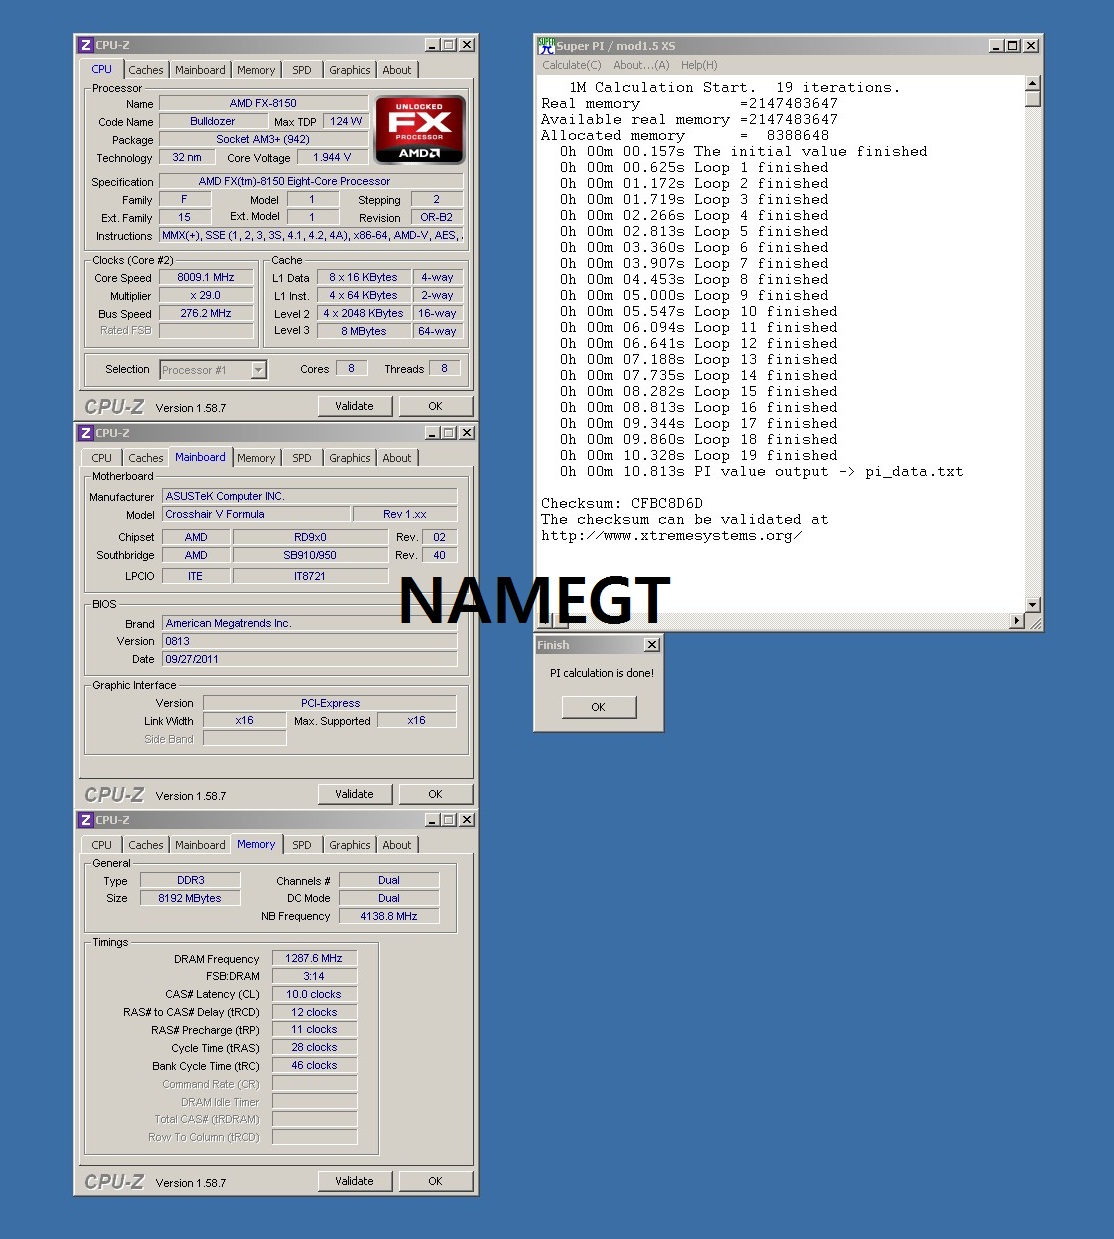Open the Calculate(C) menu in Super PI

coord(572,65)
